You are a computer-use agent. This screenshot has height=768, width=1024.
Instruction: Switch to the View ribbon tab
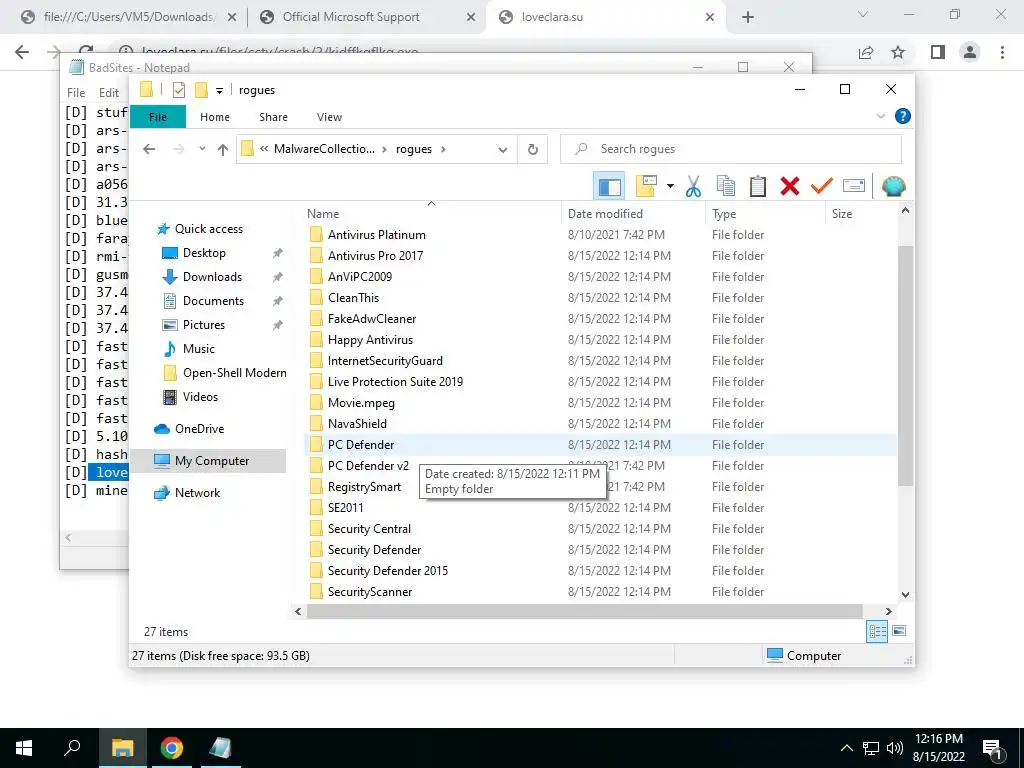(329, 117)
